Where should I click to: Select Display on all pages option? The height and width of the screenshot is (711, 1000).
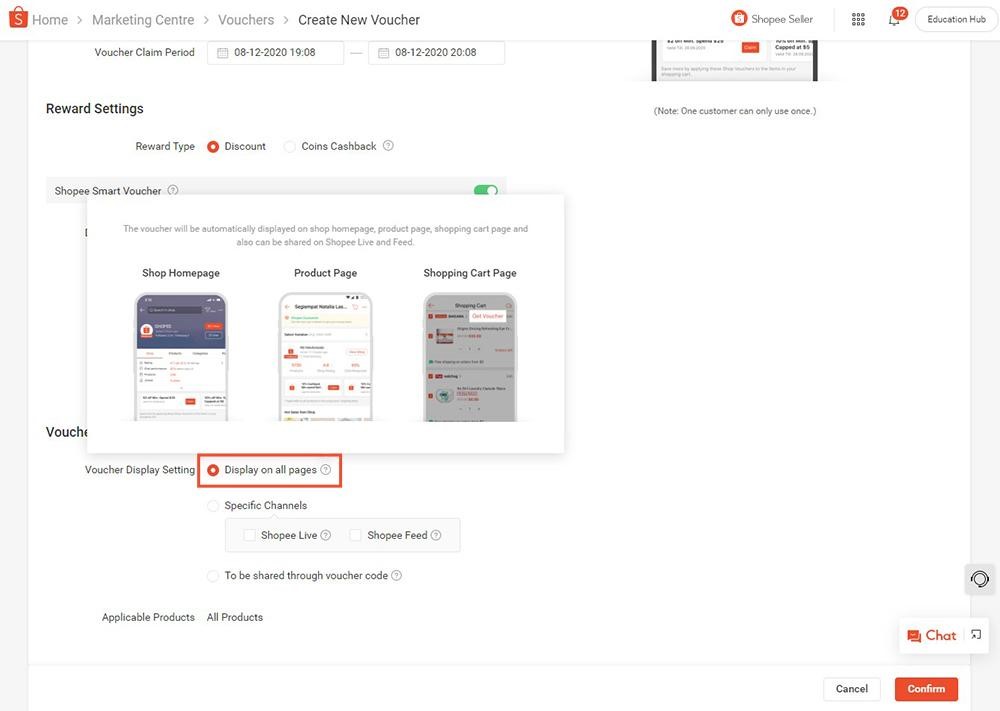213,470
